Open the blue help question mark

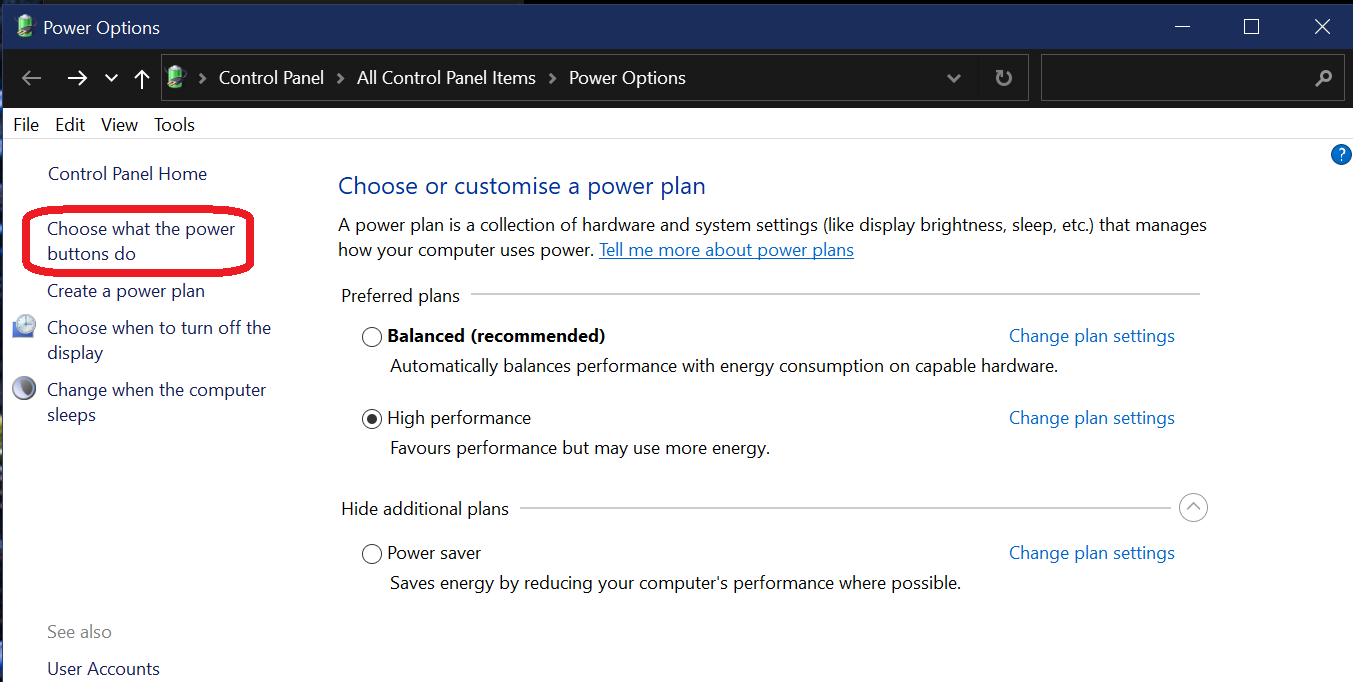(1341, 155)
